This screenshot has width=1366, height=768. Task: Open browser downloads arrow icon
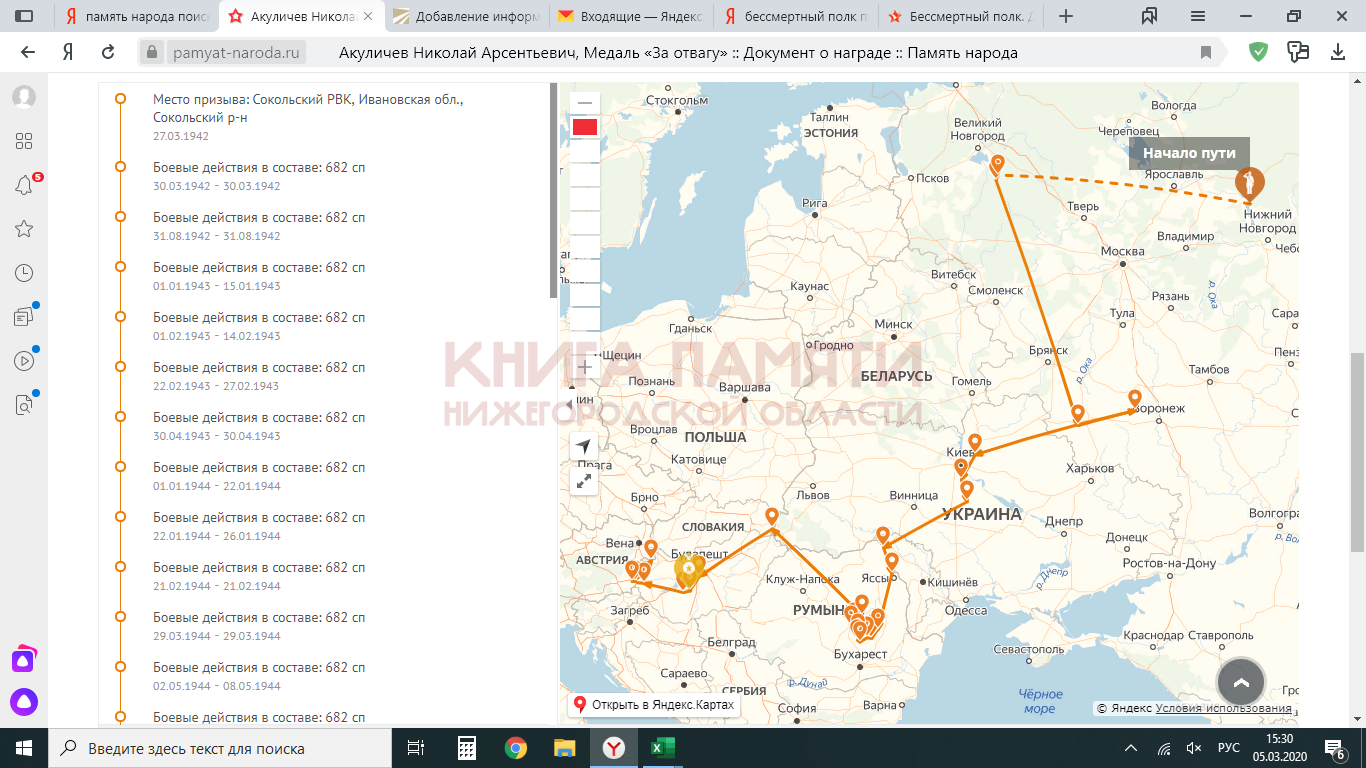click(x=1337, y=52)
